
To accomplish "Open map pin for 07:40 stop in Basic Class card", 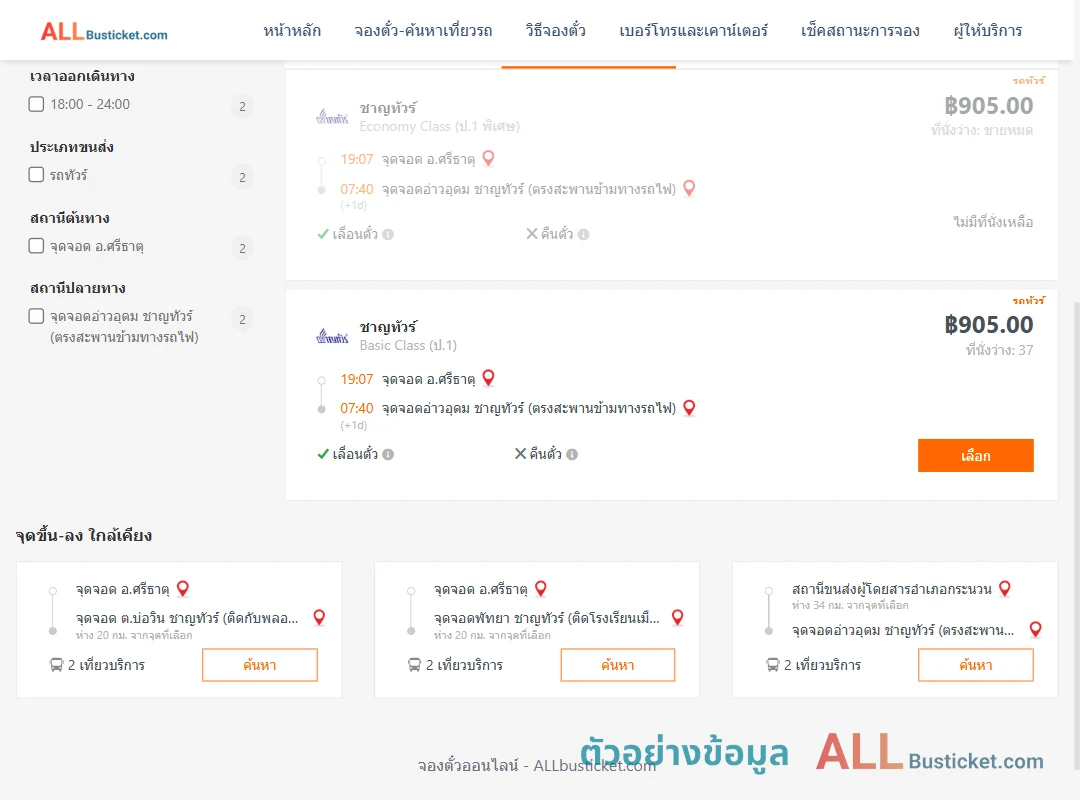I will click(689, 408).
